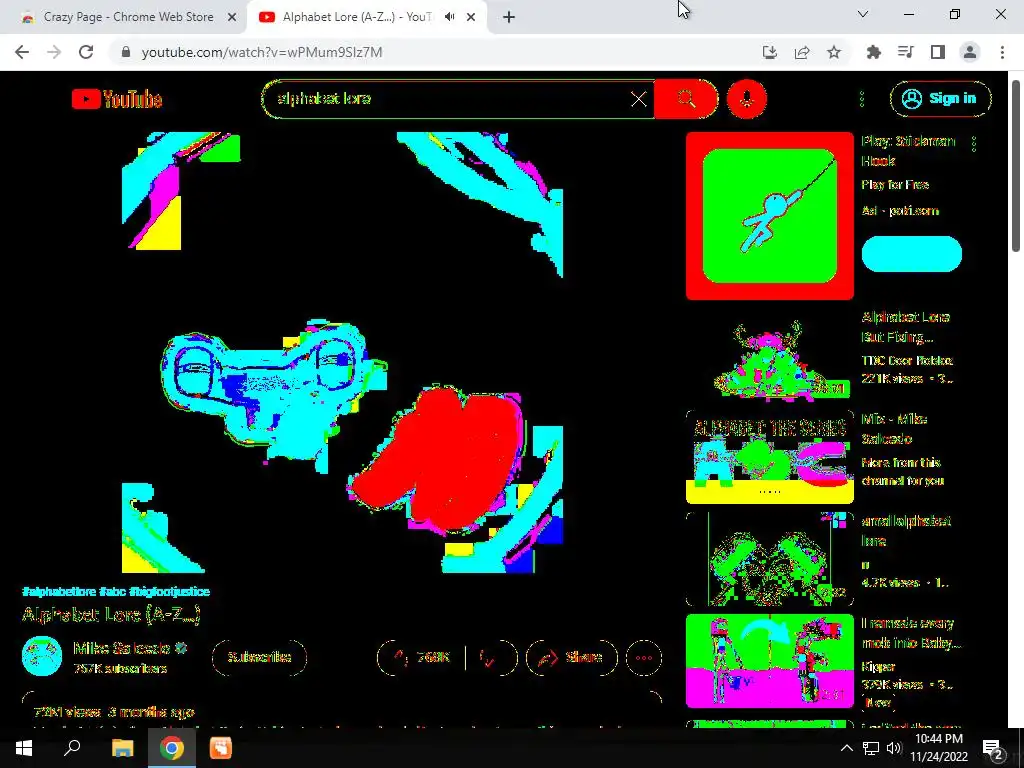The image size is (1024, 768).
Task: Start voice search with microphone icon
Action: [746, 99]
